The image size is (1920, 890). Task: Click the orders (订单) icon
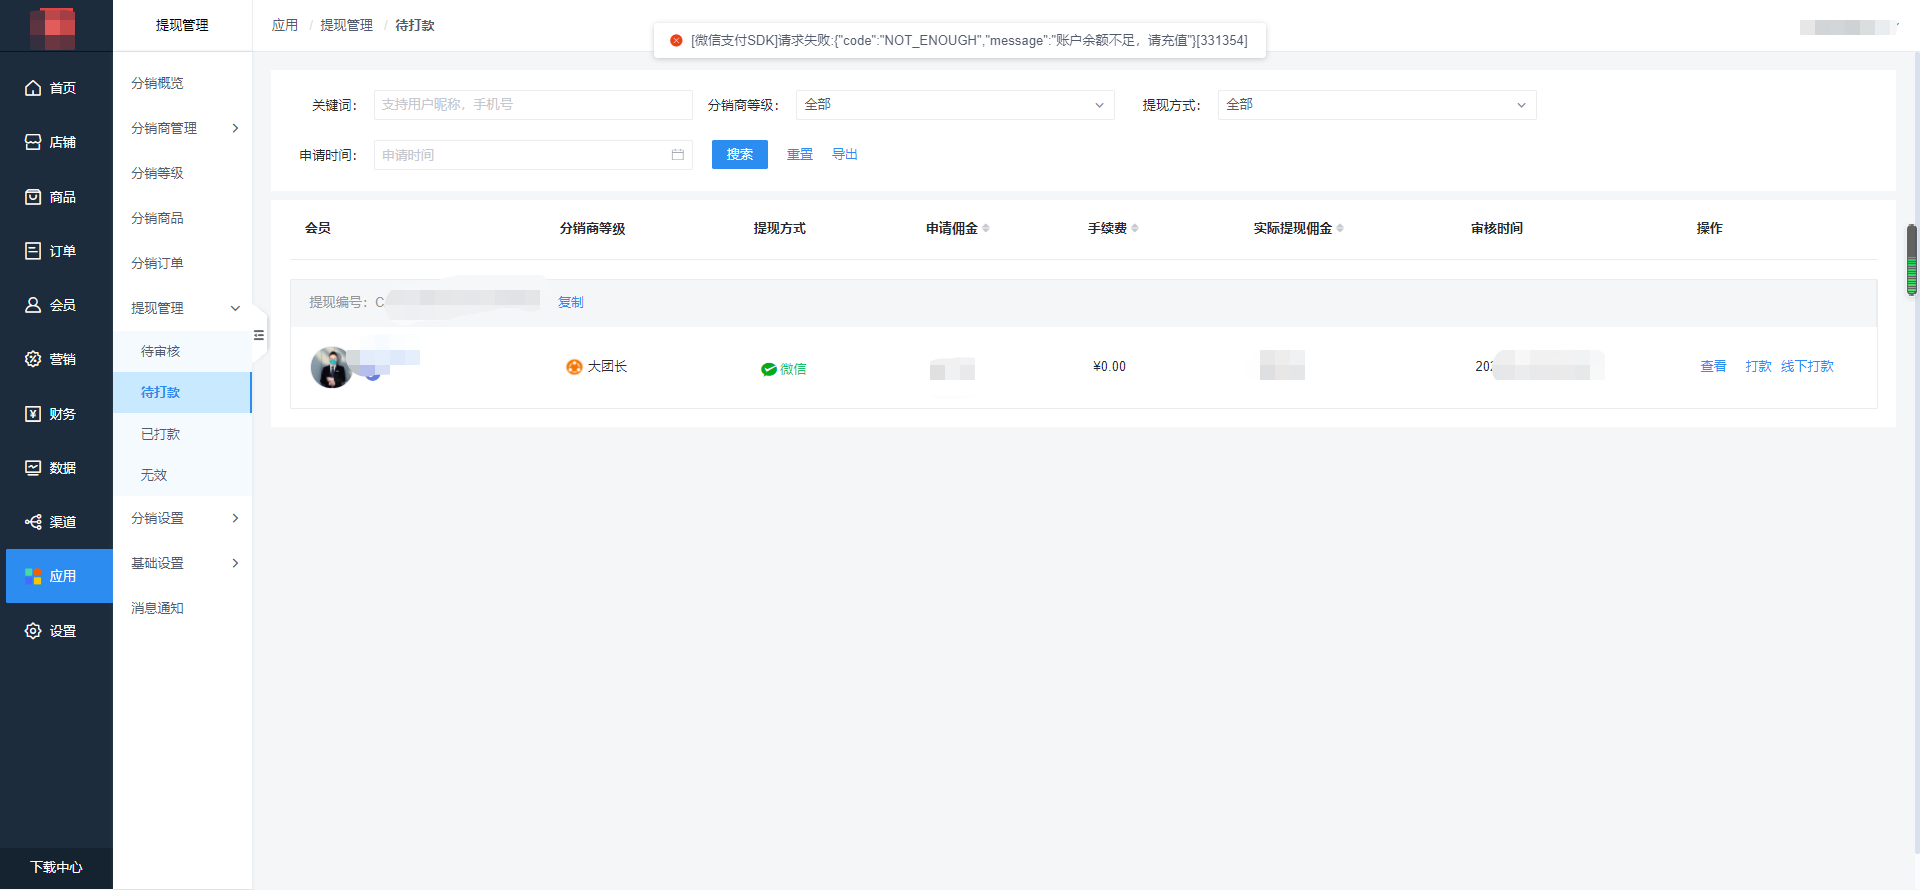pos(33,251)
